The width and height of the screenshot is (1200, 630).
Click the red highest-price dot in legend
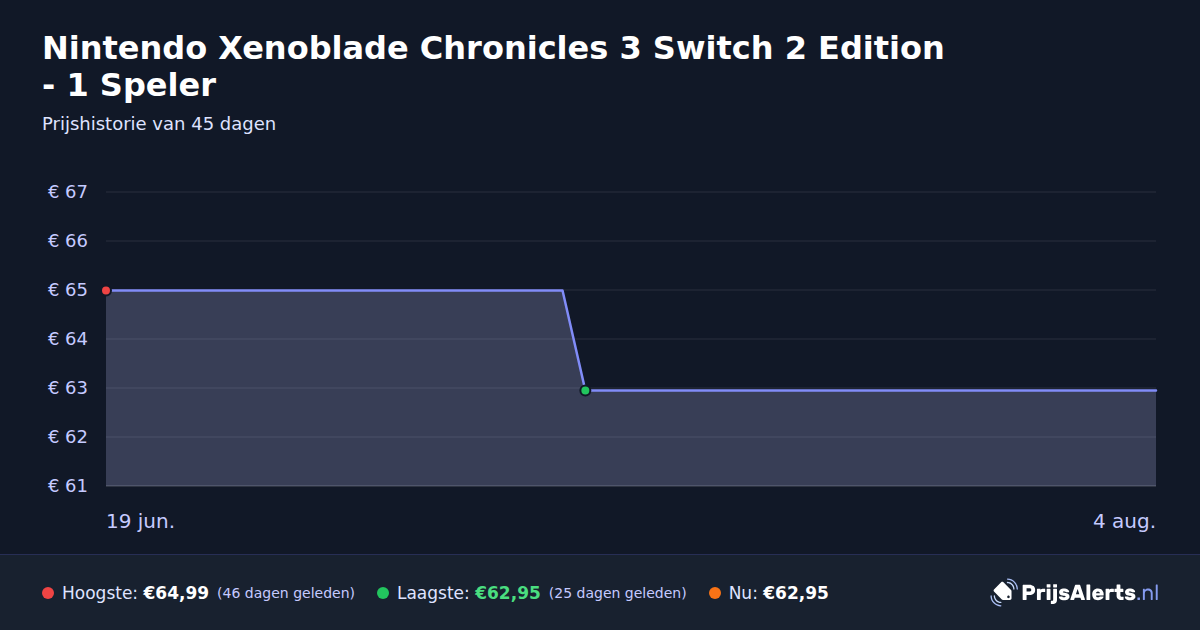[x=48, y=593]
